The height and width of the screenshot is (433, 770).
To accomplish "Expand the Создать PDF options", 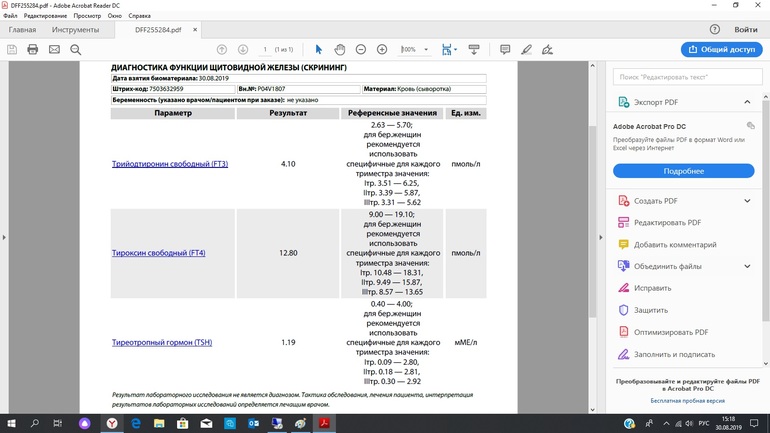I will 747,201.
